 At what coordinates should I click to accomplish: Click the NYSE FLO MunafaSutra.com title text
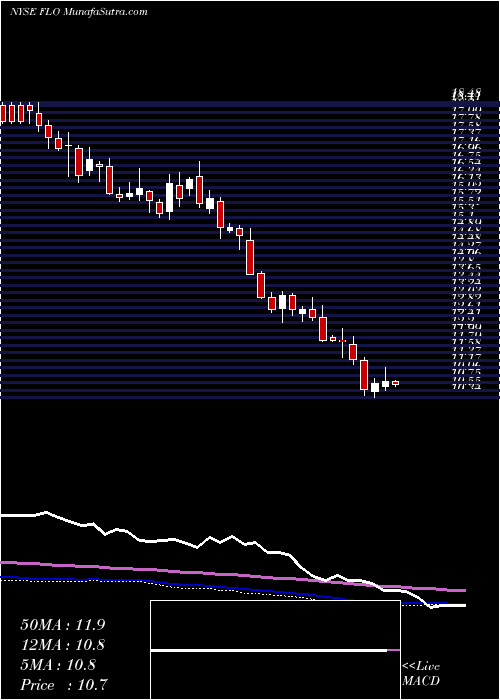click(x=79, y=12)
